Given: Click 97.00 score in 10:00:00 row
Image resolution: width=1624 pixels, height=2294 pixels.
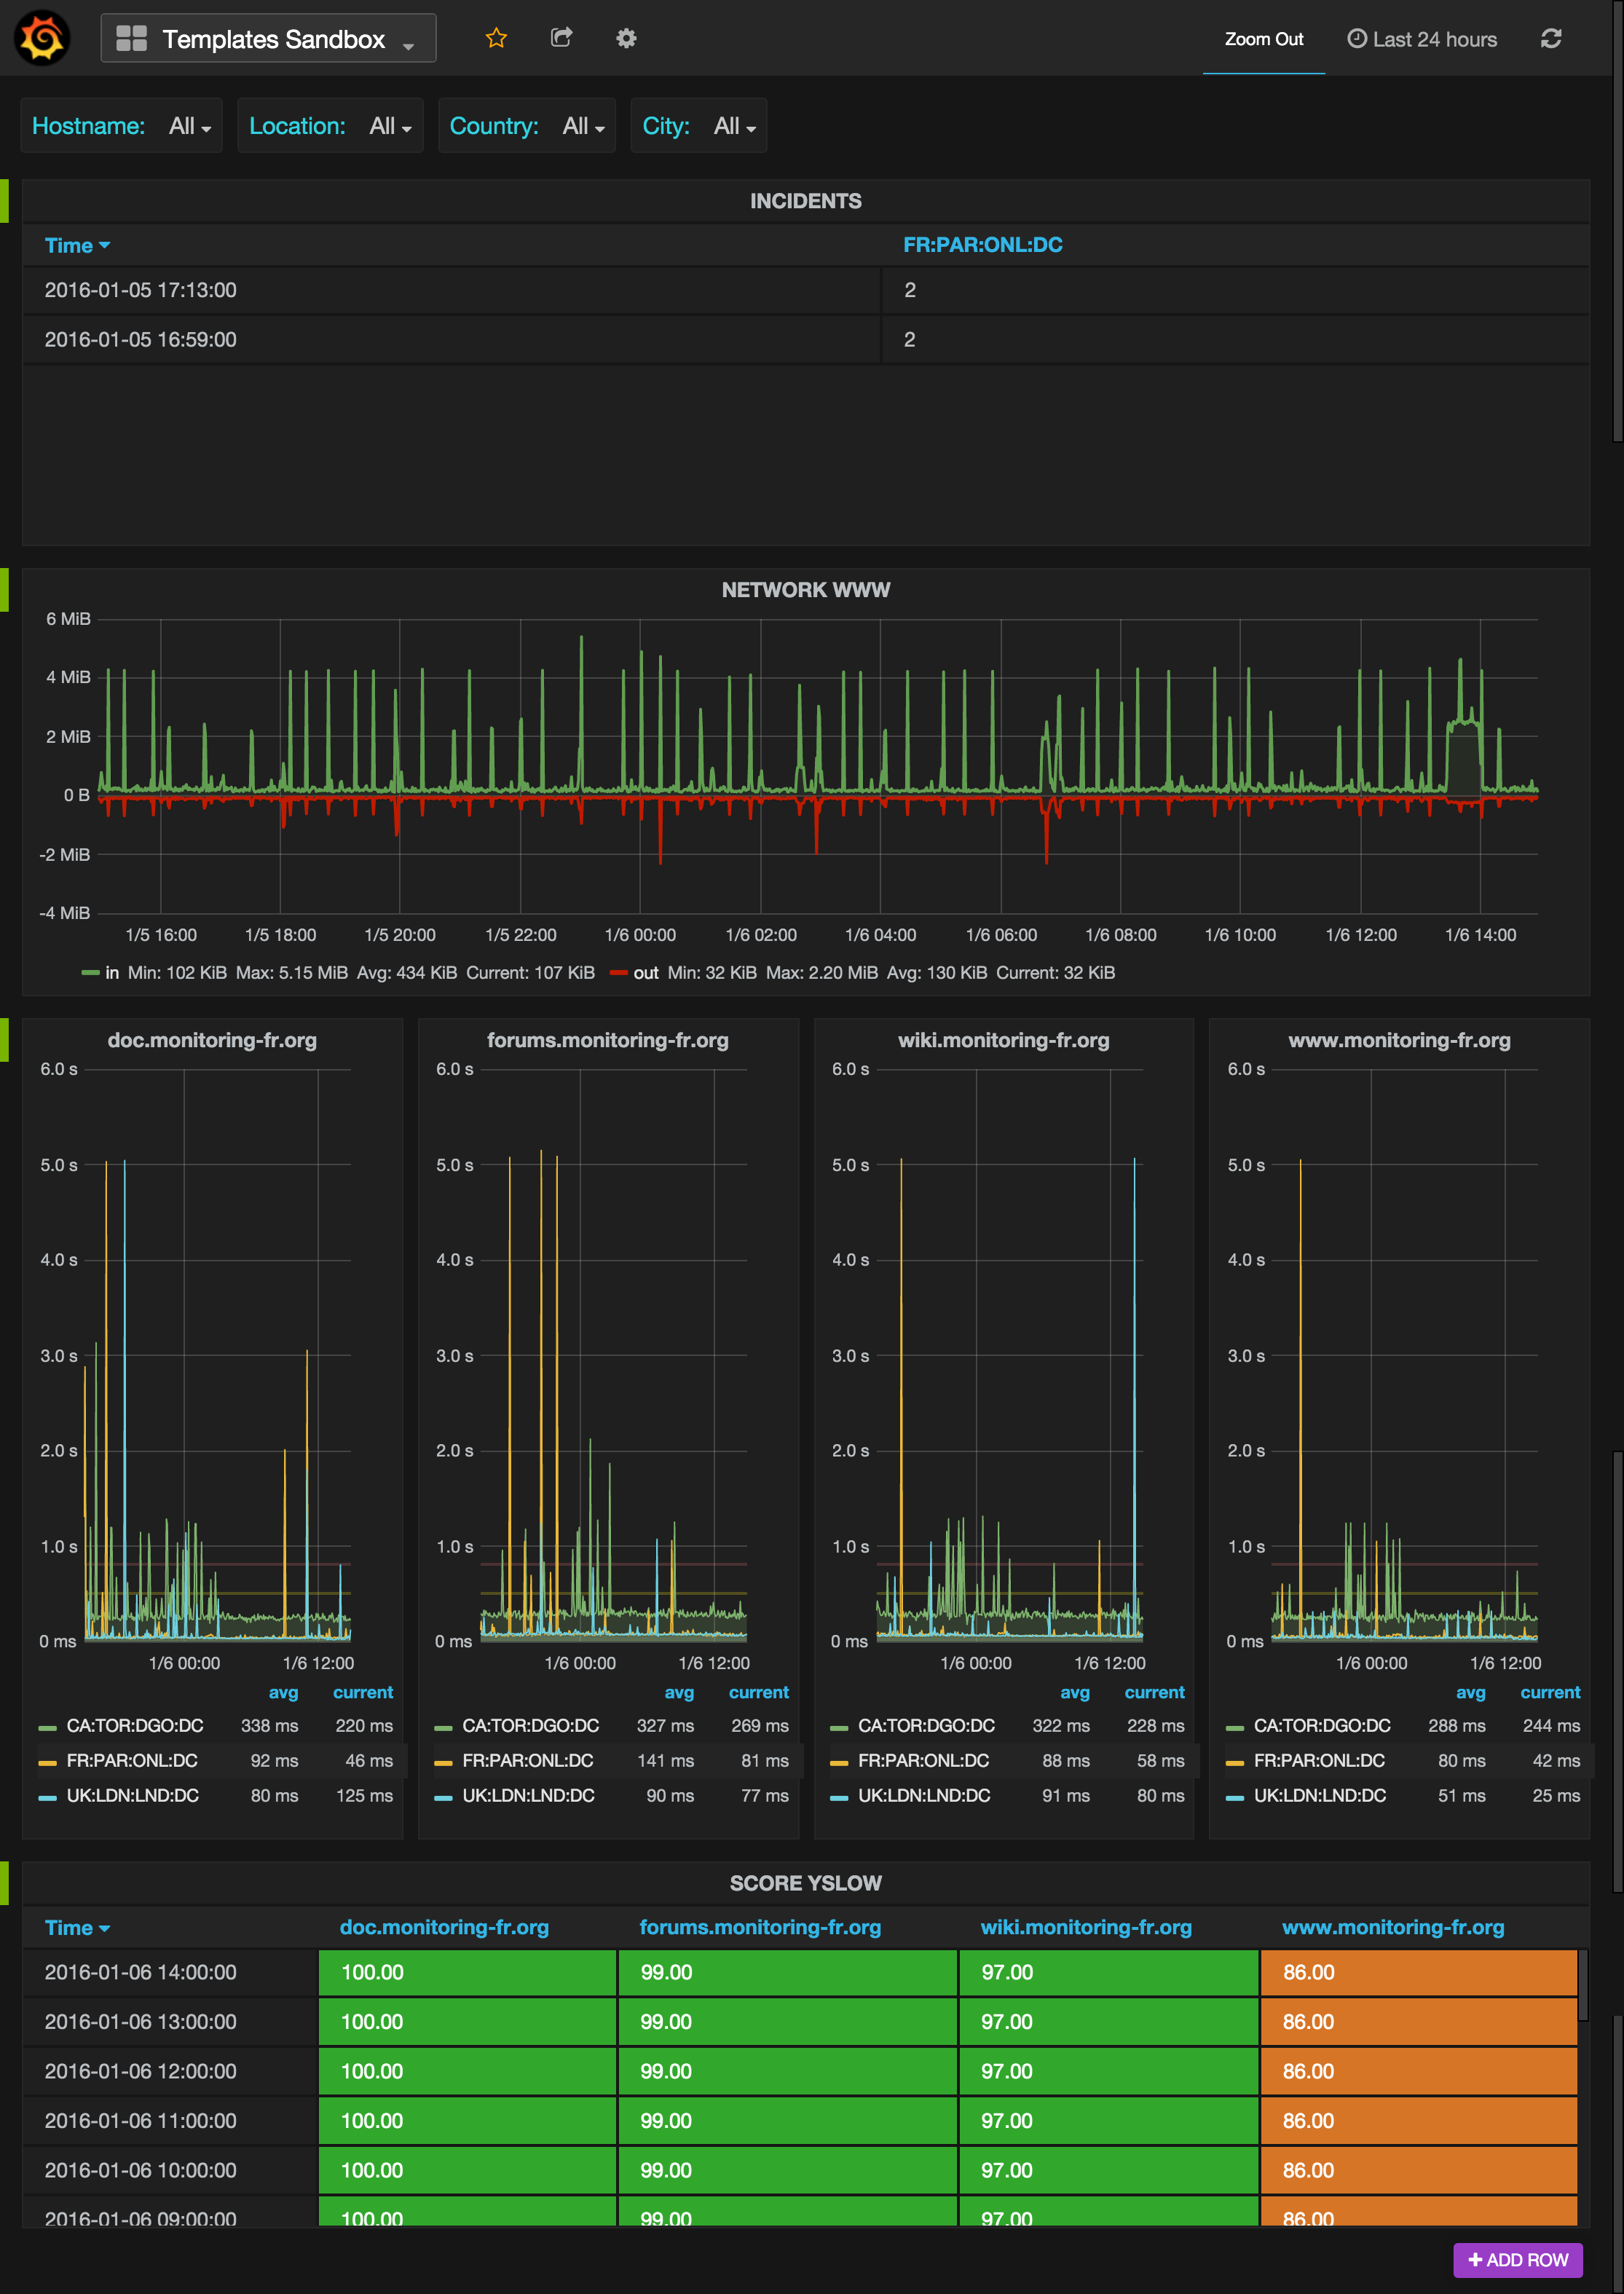Looking at the screenshot, I should [x=1109, y=2170].
